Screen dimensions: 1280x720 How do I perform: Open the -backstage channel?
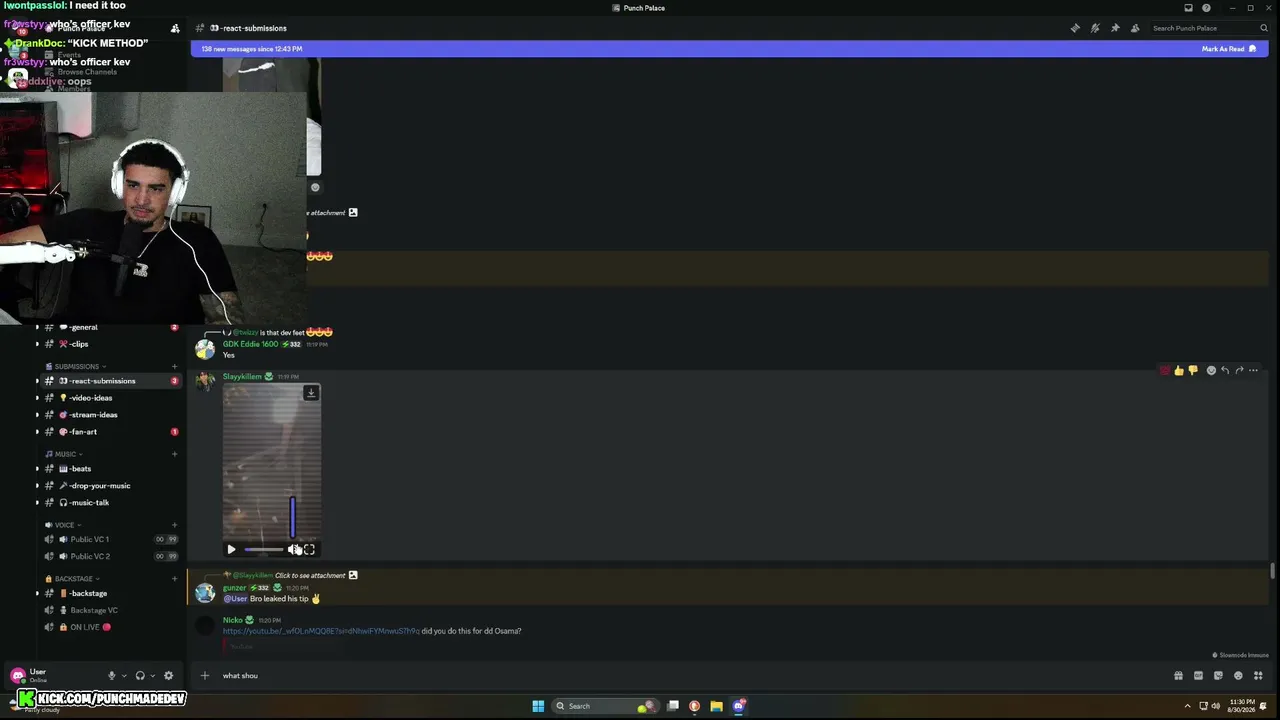(x=110, y=594)
